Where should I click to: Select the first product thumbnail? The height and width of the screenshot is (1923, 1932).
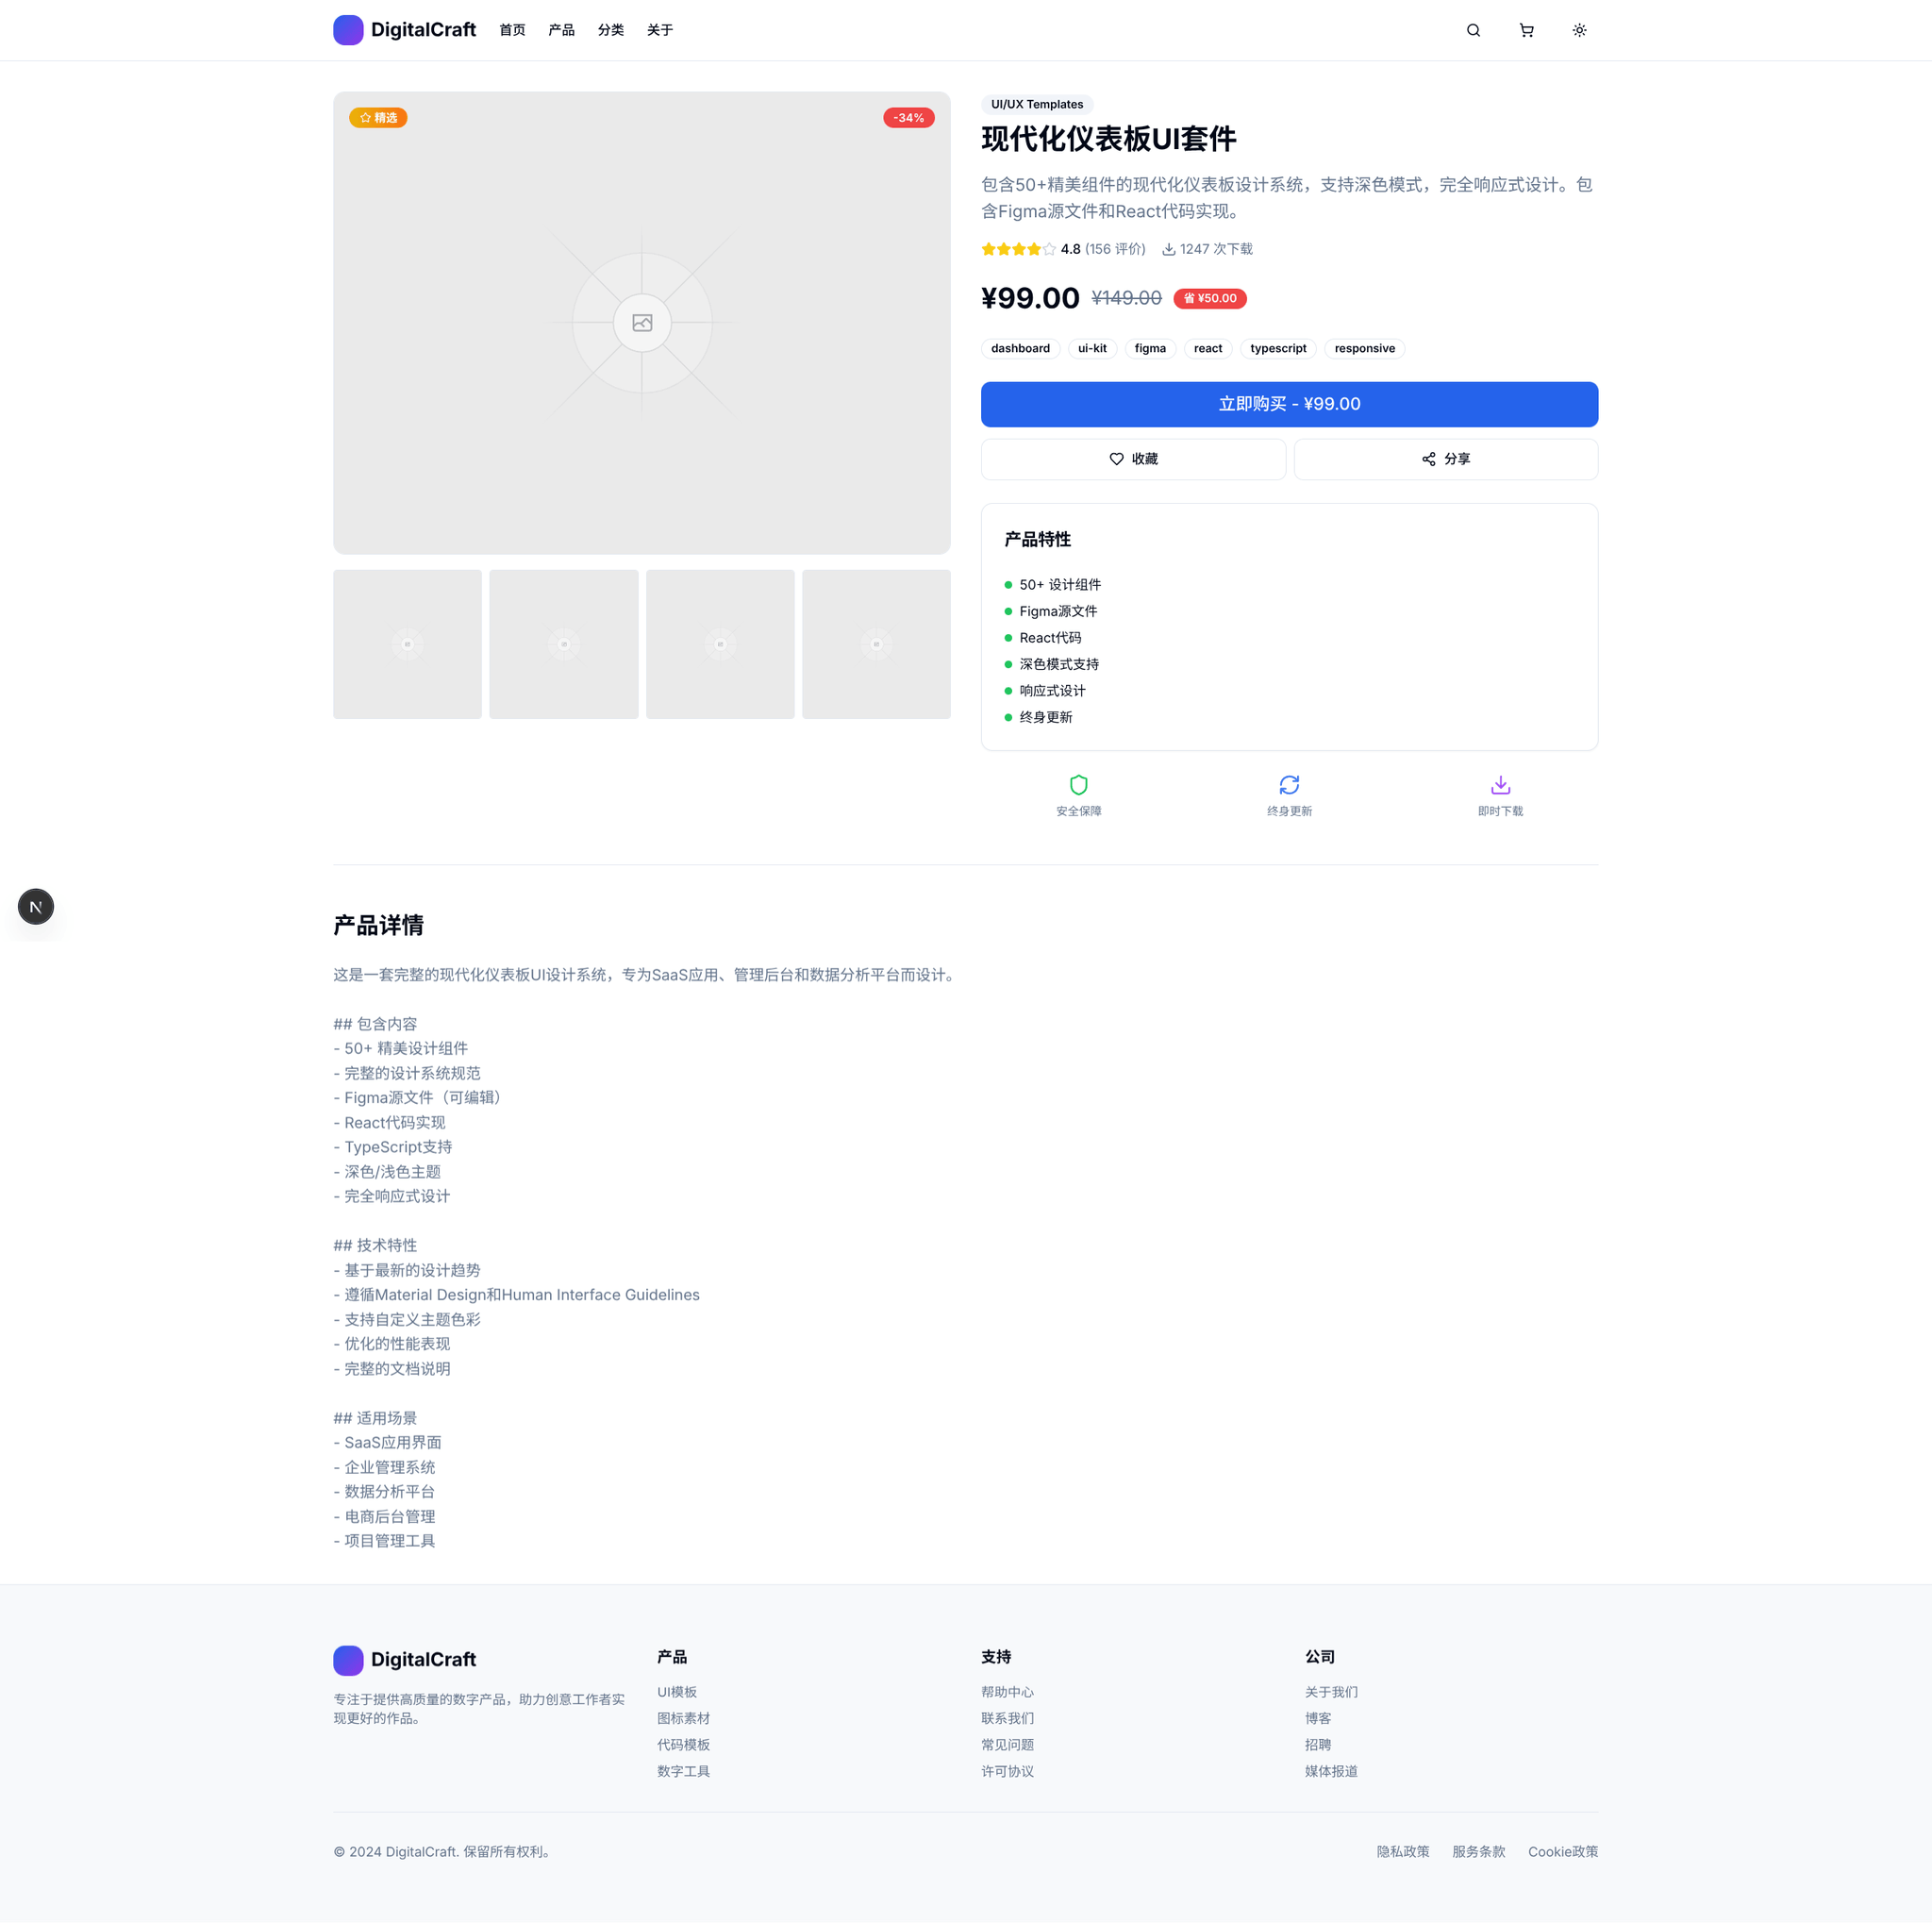point(407,644)
